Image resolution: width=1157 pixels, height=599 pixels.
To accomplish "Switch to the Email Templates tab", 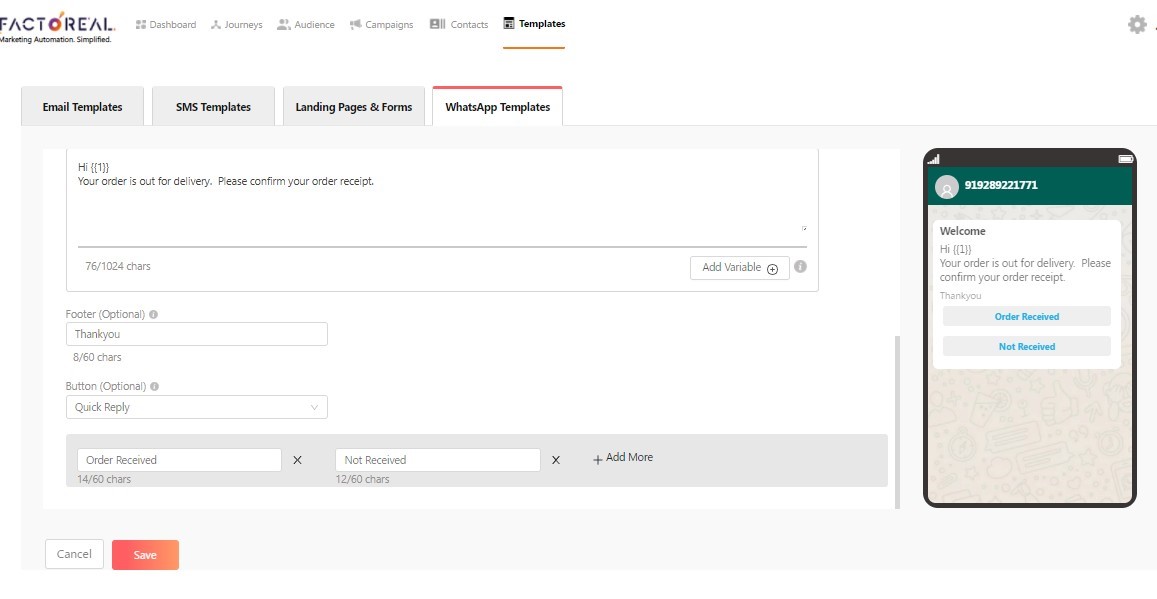I will [82, 106].
